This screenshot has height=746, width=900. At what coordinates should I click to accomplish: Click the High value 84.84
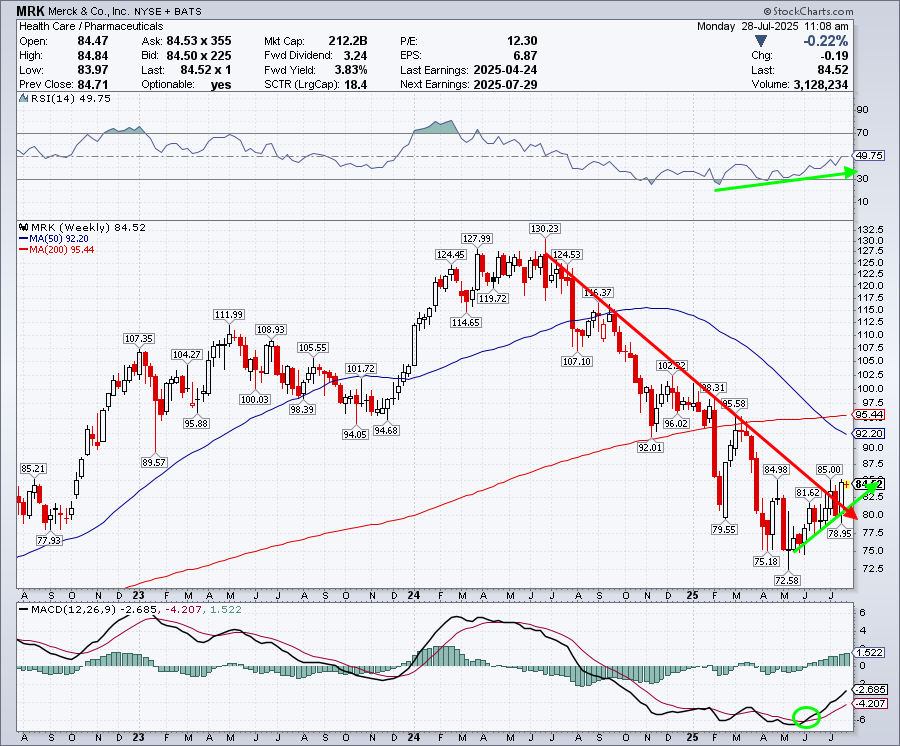click(93, 56)
